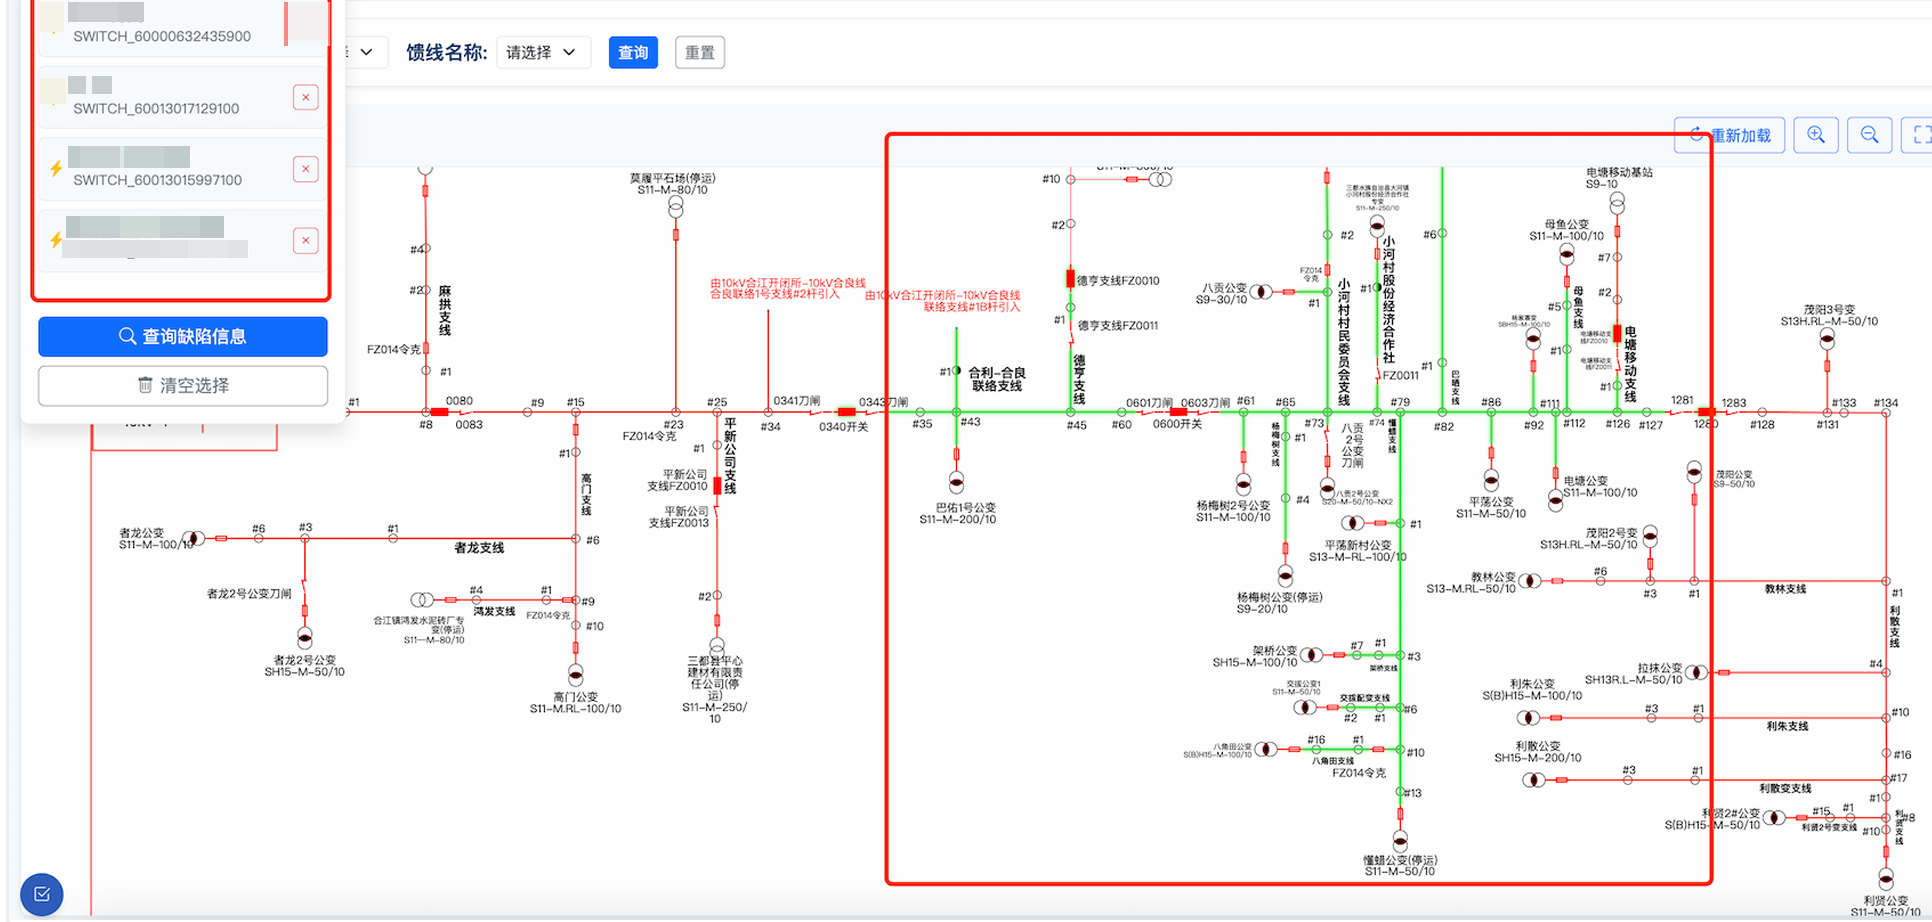Remove SWITCH_60013017129100 from the selection list
The width and height of the screenshot is (1932, 922).
coord(305,97)
